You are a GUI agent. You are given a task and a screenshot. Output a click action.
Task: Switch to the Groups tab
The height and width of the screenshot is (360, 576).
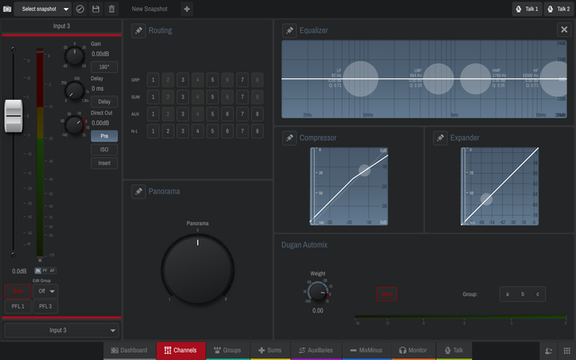(228, 350)
